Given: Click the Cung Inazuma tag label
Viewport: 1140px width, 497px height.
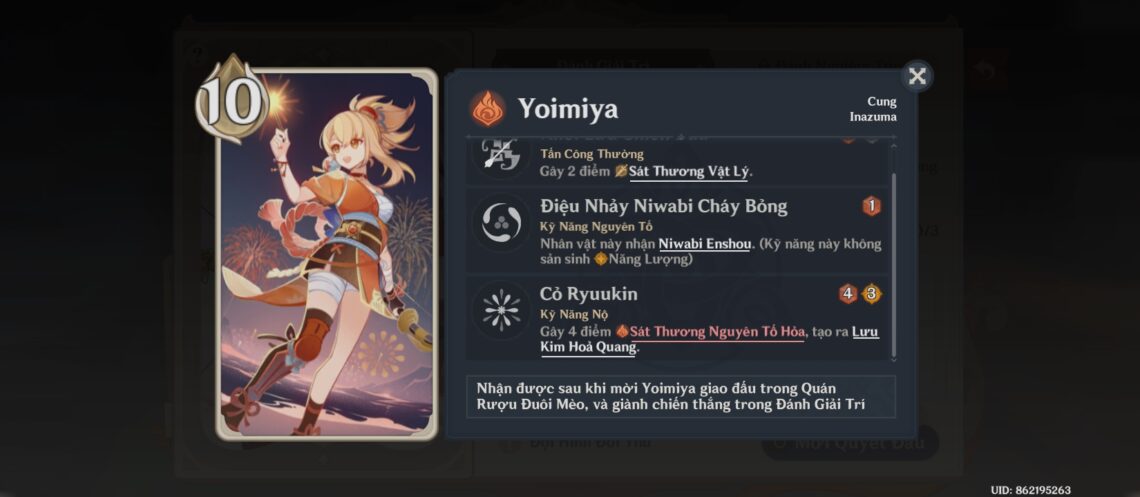Looking at the screenshot, I should pos(872,109).
